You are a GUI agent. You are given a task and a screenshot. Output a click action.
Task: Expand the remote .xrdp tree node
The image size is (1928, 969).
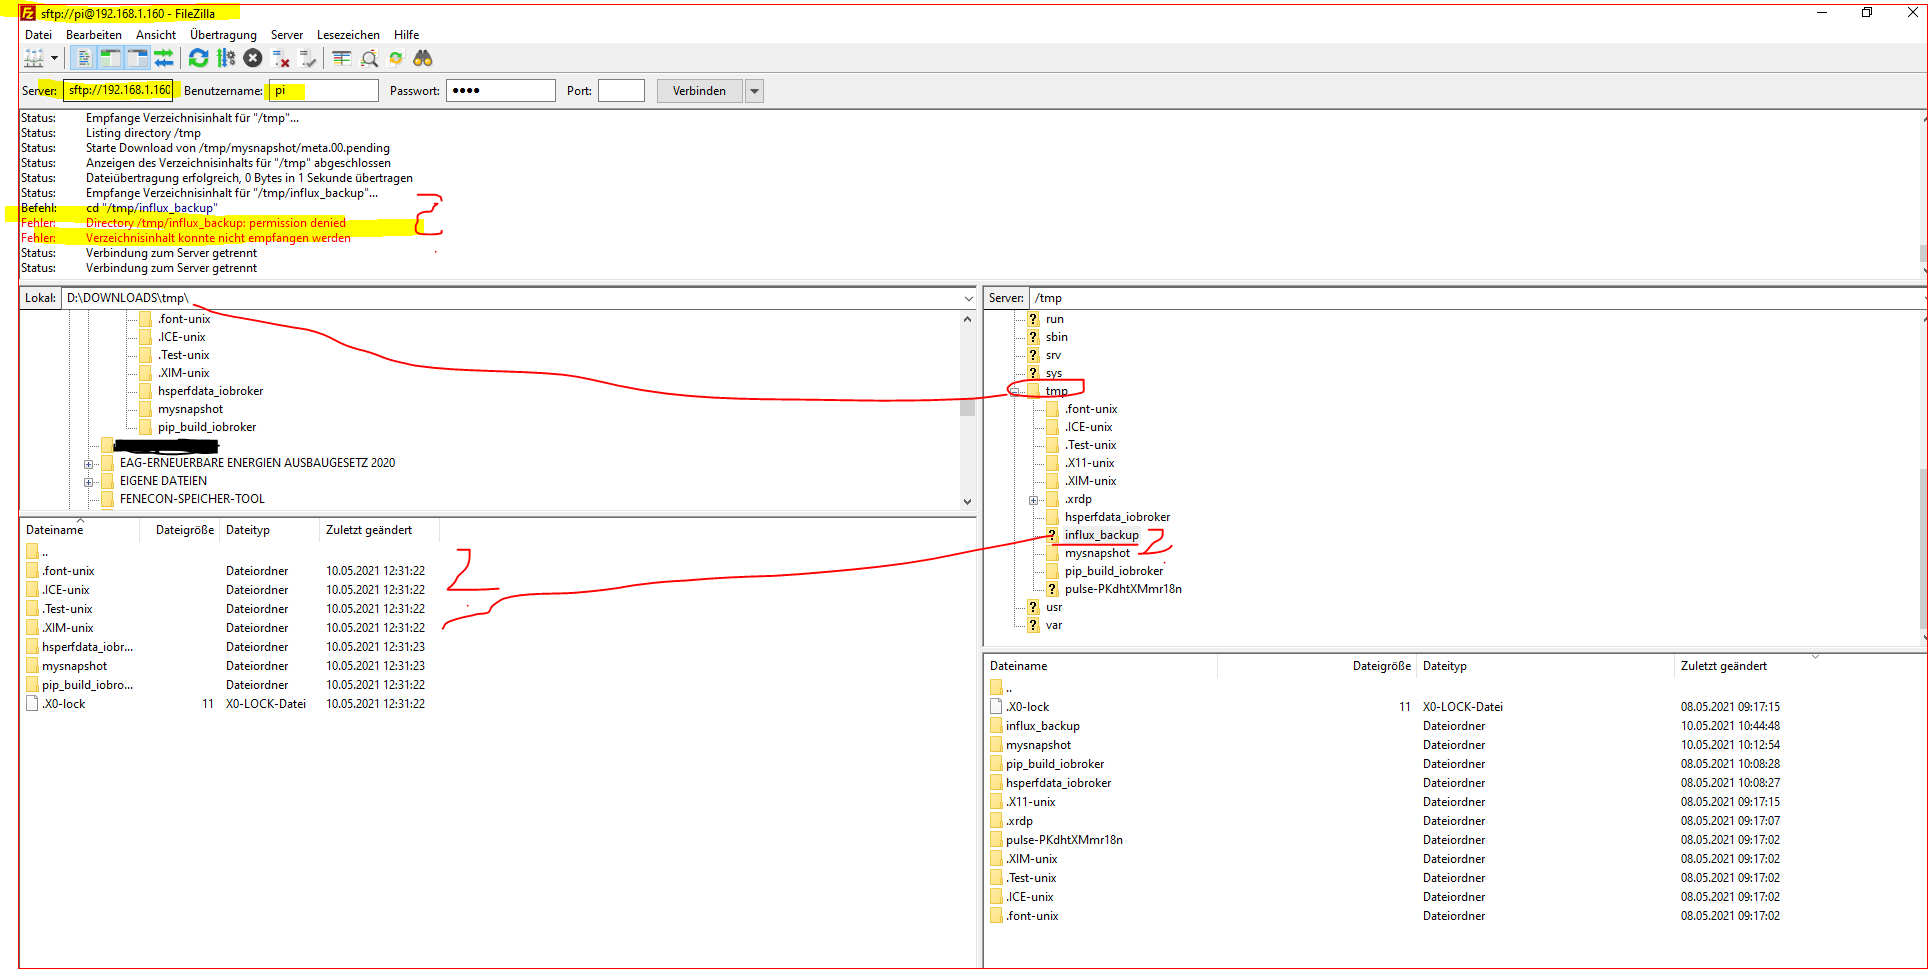click(1033, 499)
